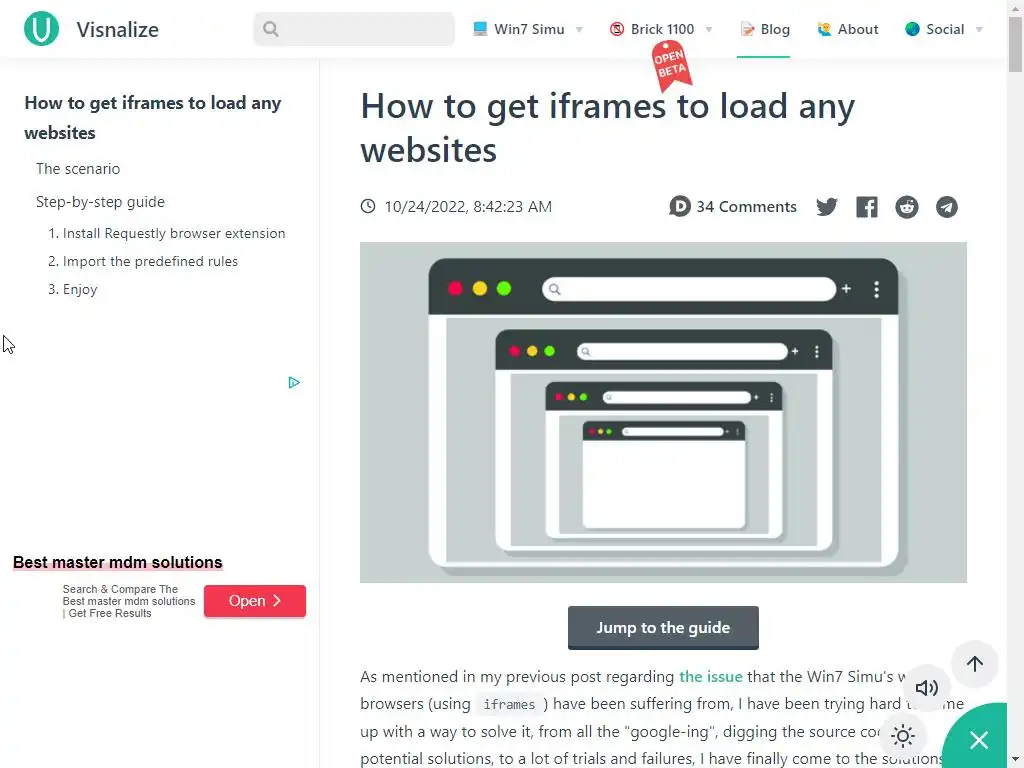The width and height of the screenshot is (1024, 768).
Task: Open Win7 Simu menu item
Action: pos(528,29)
